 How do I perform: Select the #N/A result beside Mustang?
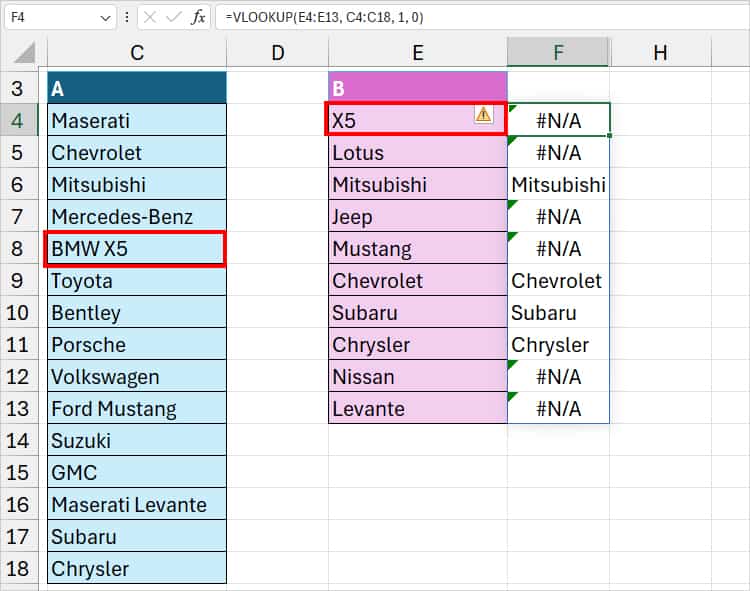(558, 248)
